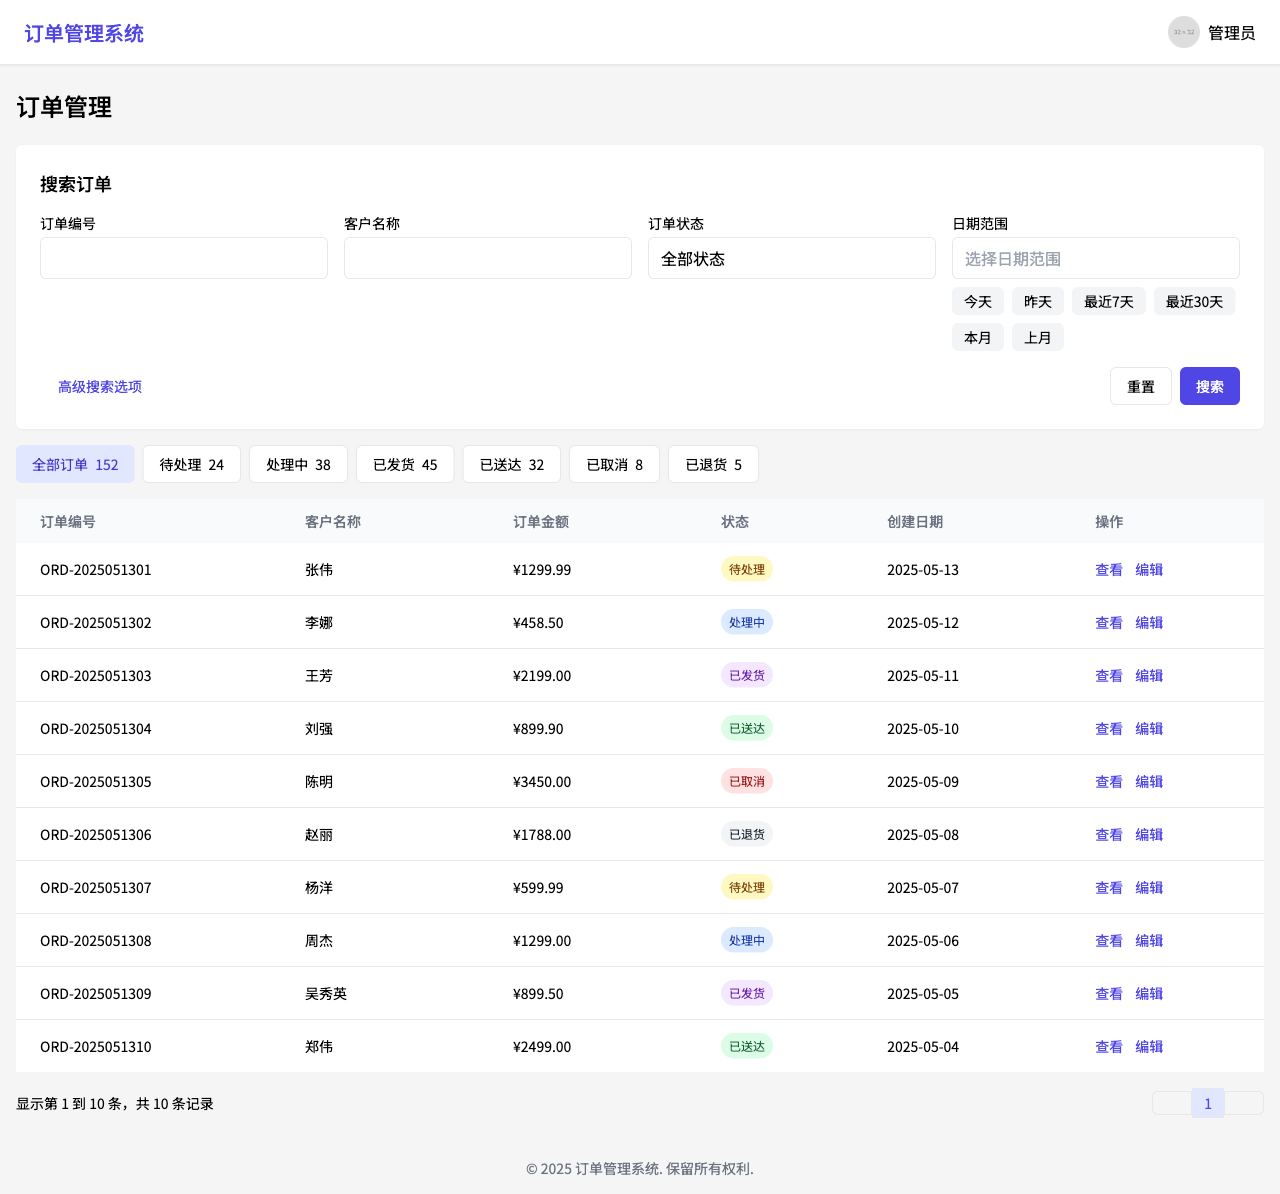1280x1194 pixels.
Task: Click the admin avatar image
Action: (1183, 32)
